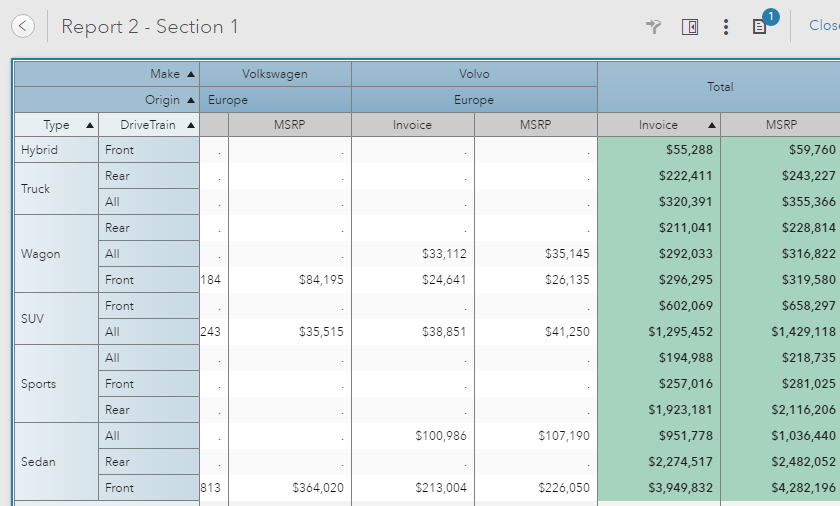This screenshot has height=506, width=840.
Task: Select the Volvo column header
Action: pyautogui.click(x=474, y=74)
